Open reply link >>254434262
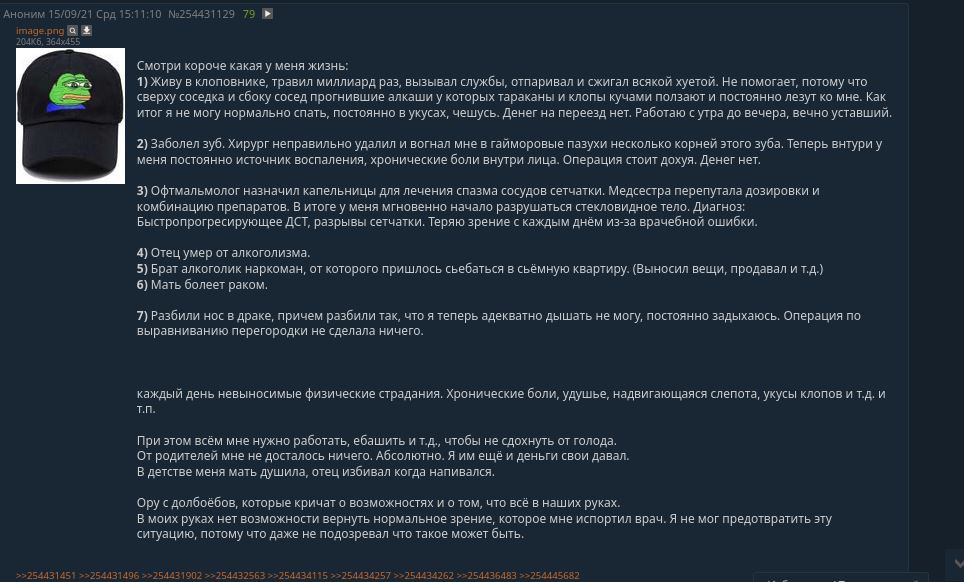964x582 pixels. point(424,576)
